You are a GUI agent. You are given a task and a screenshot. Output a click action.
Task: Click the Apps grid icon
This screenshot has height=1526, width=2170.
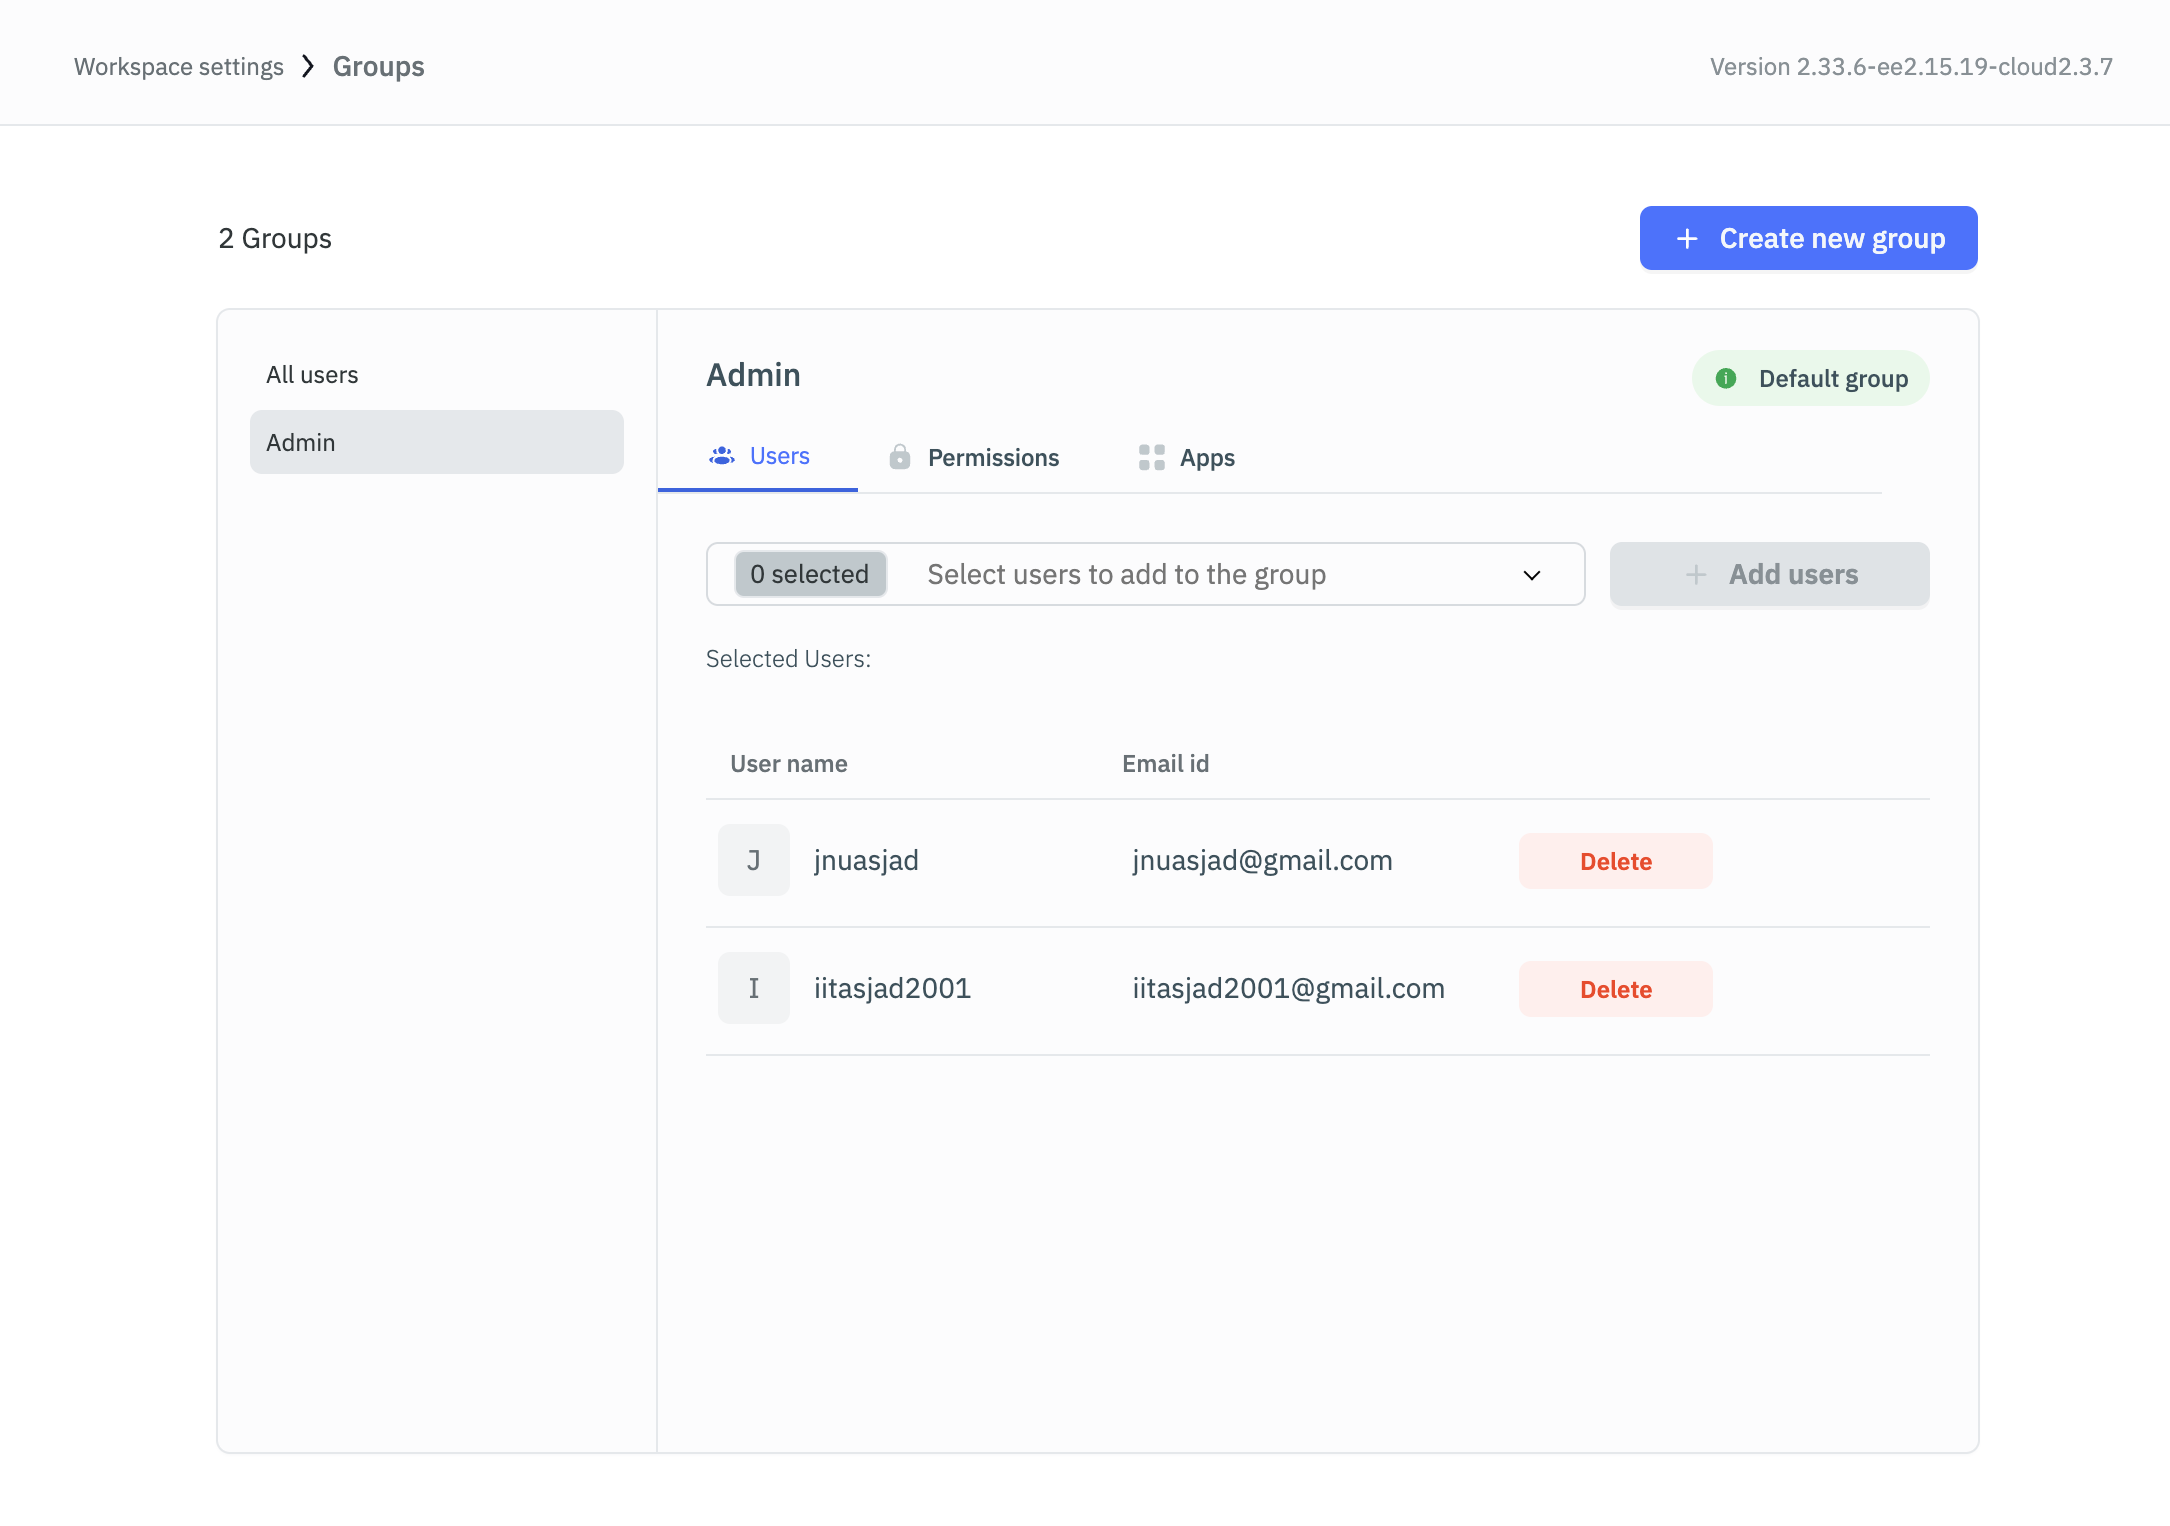[1151, 457]
